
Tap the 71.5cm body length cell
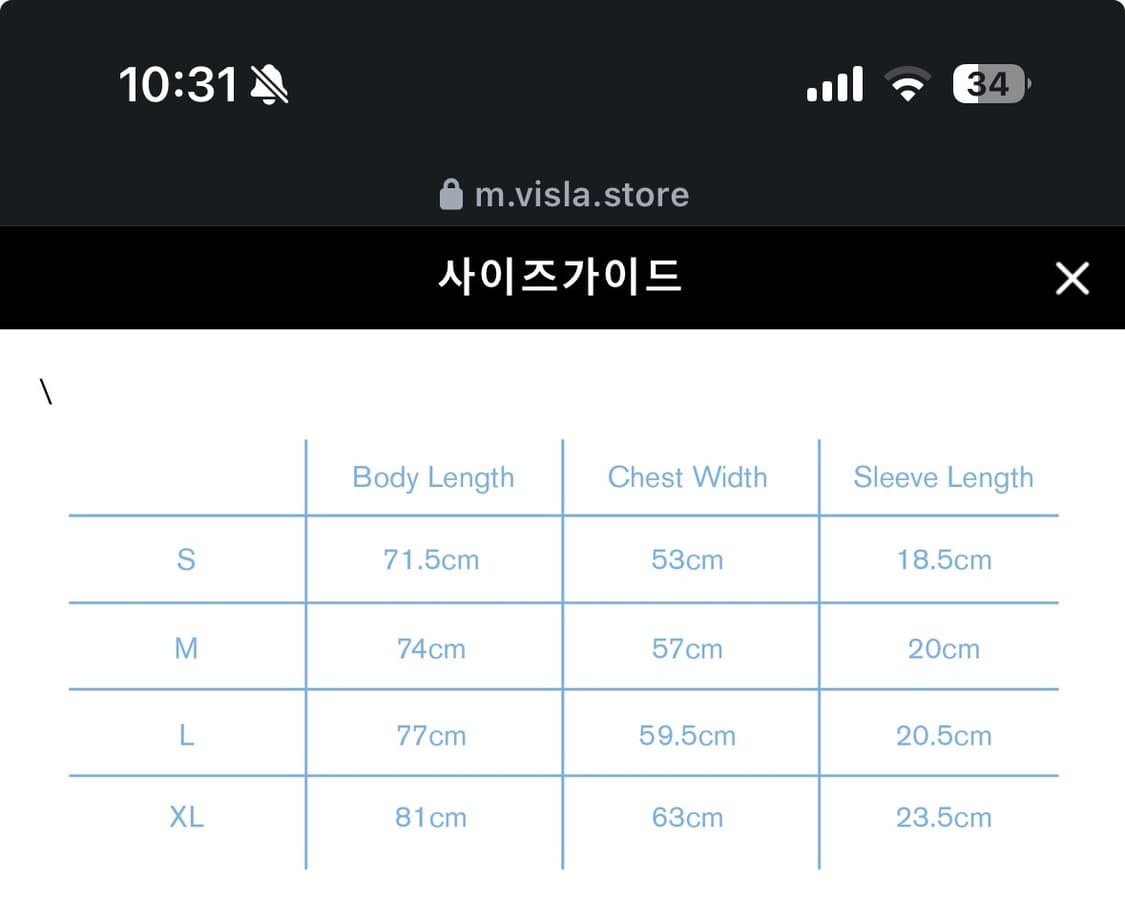coord(431,560)
